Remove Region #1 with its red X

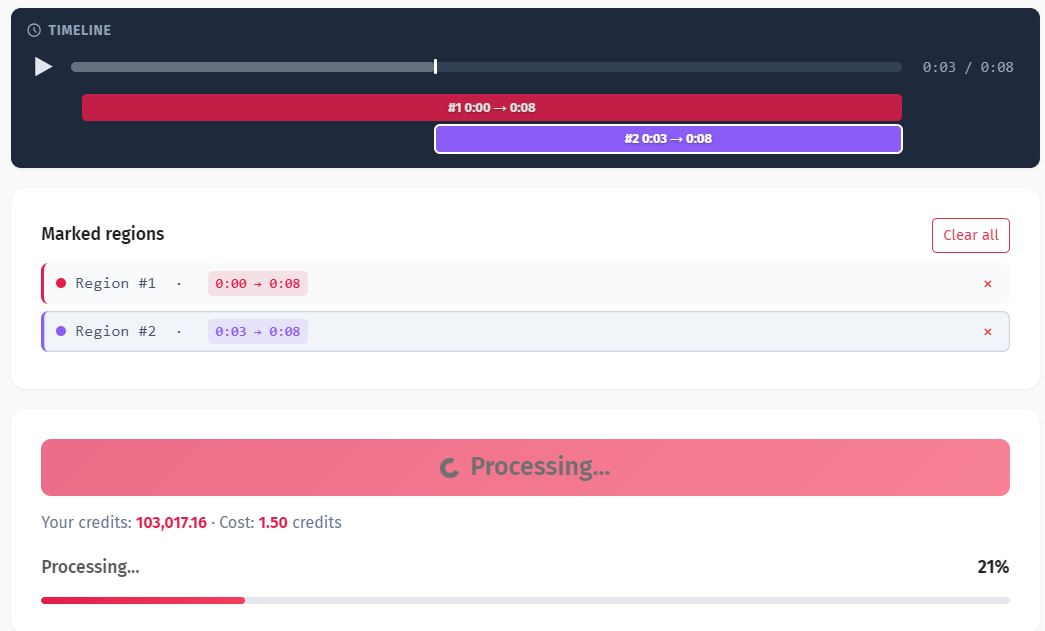click(987, 284)
